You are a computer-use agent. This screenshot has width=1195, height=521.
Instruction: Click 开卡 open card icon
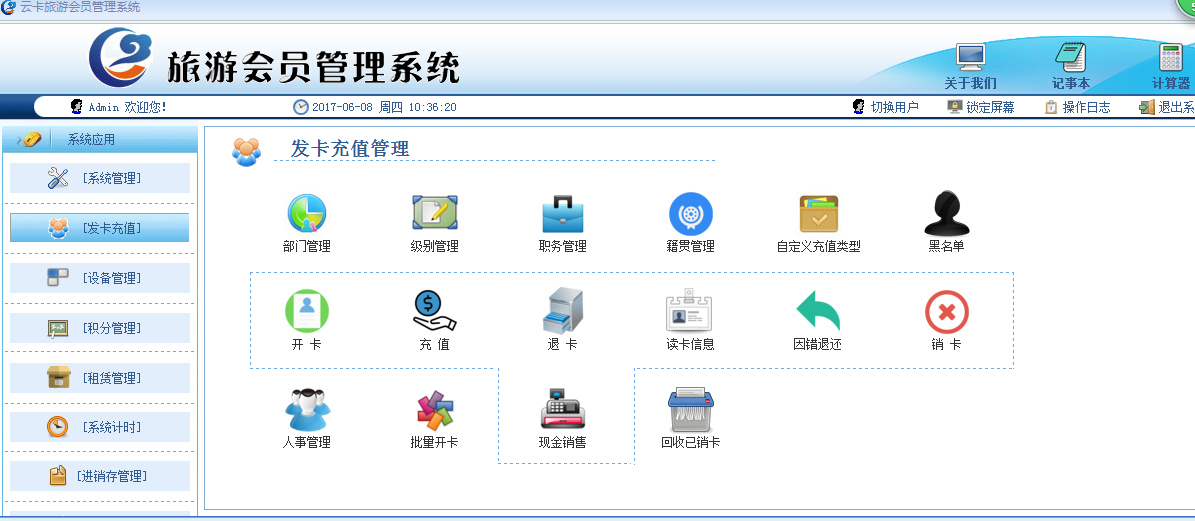tap(306, 311)
